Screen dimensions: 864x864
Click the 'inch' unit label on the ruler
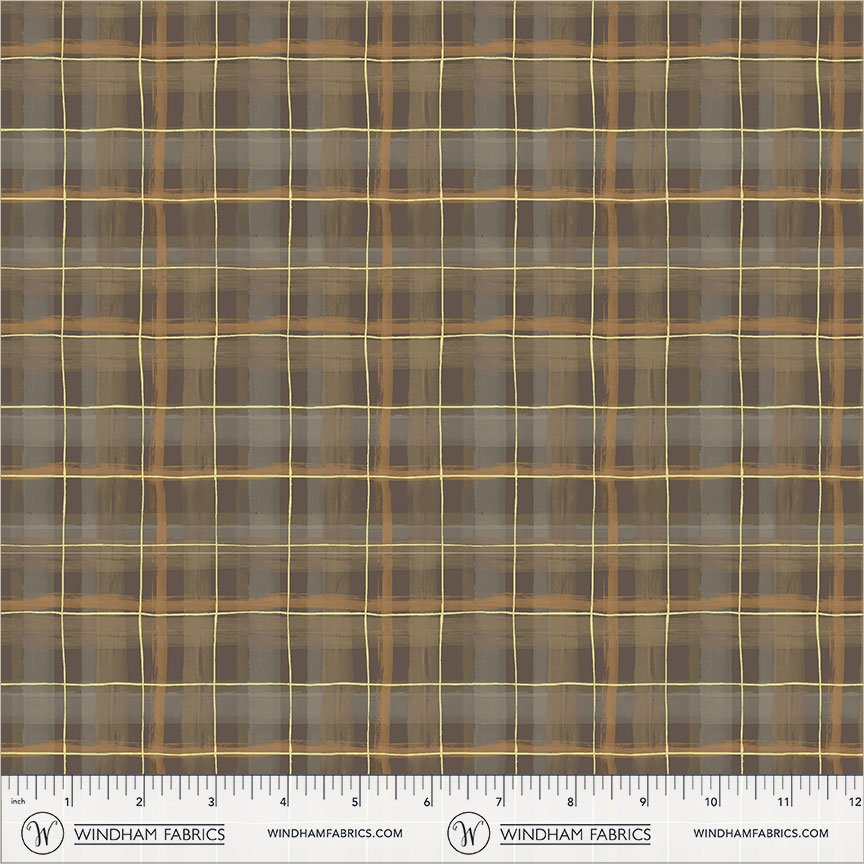pos(17,802)
